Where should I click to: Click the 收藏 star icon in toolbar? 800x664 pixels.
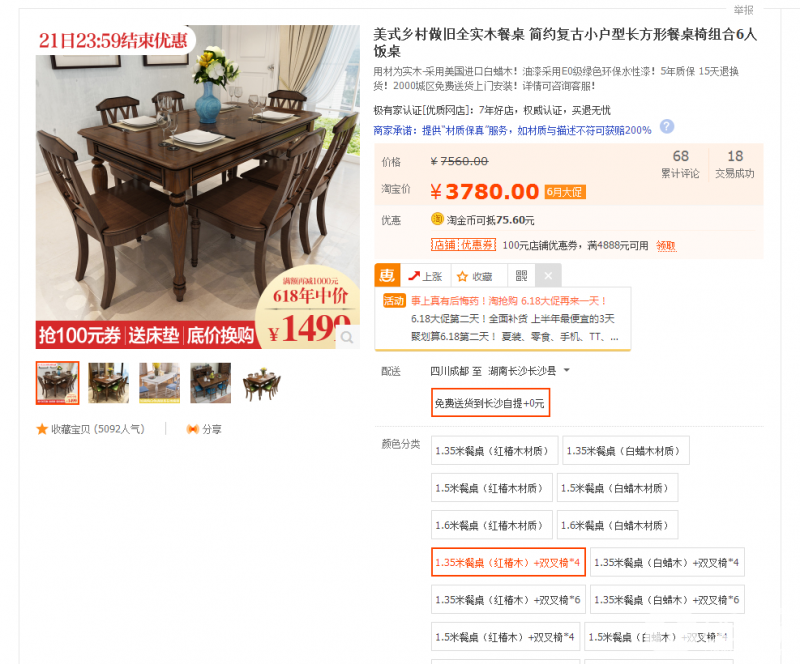462,277
